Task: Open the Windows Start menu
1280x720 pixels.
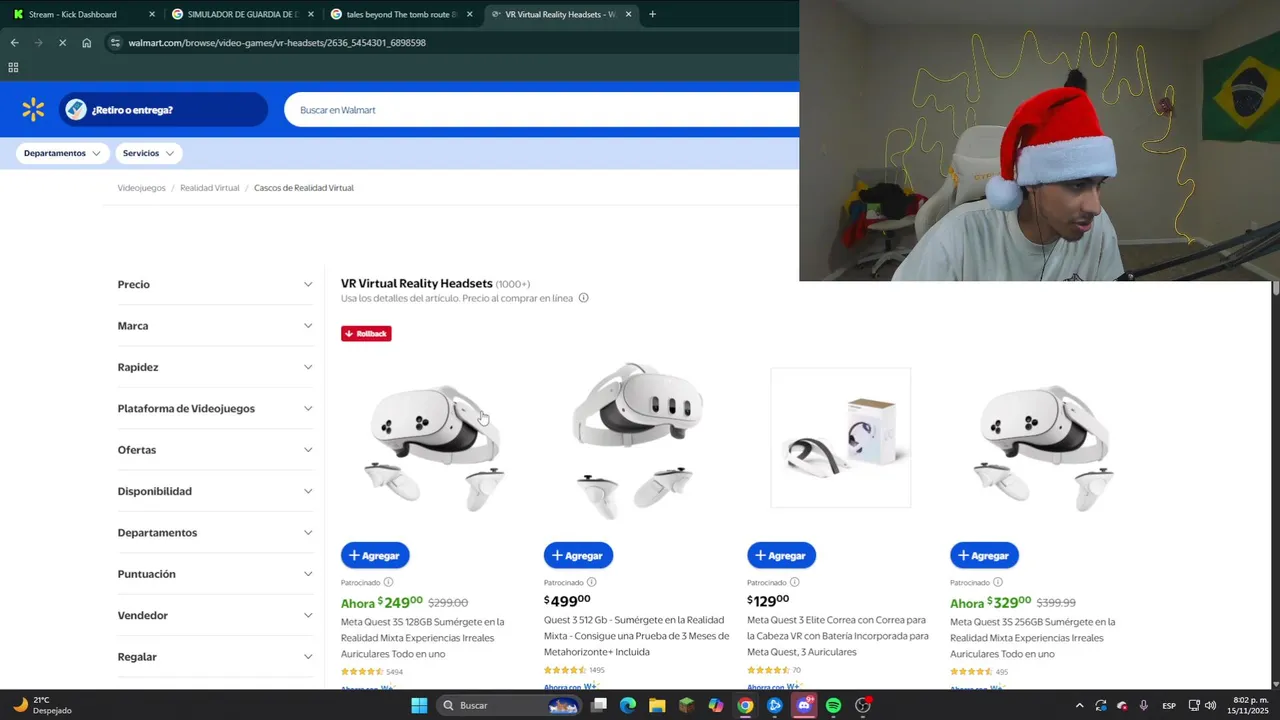Action: click(x=419, y=705)
